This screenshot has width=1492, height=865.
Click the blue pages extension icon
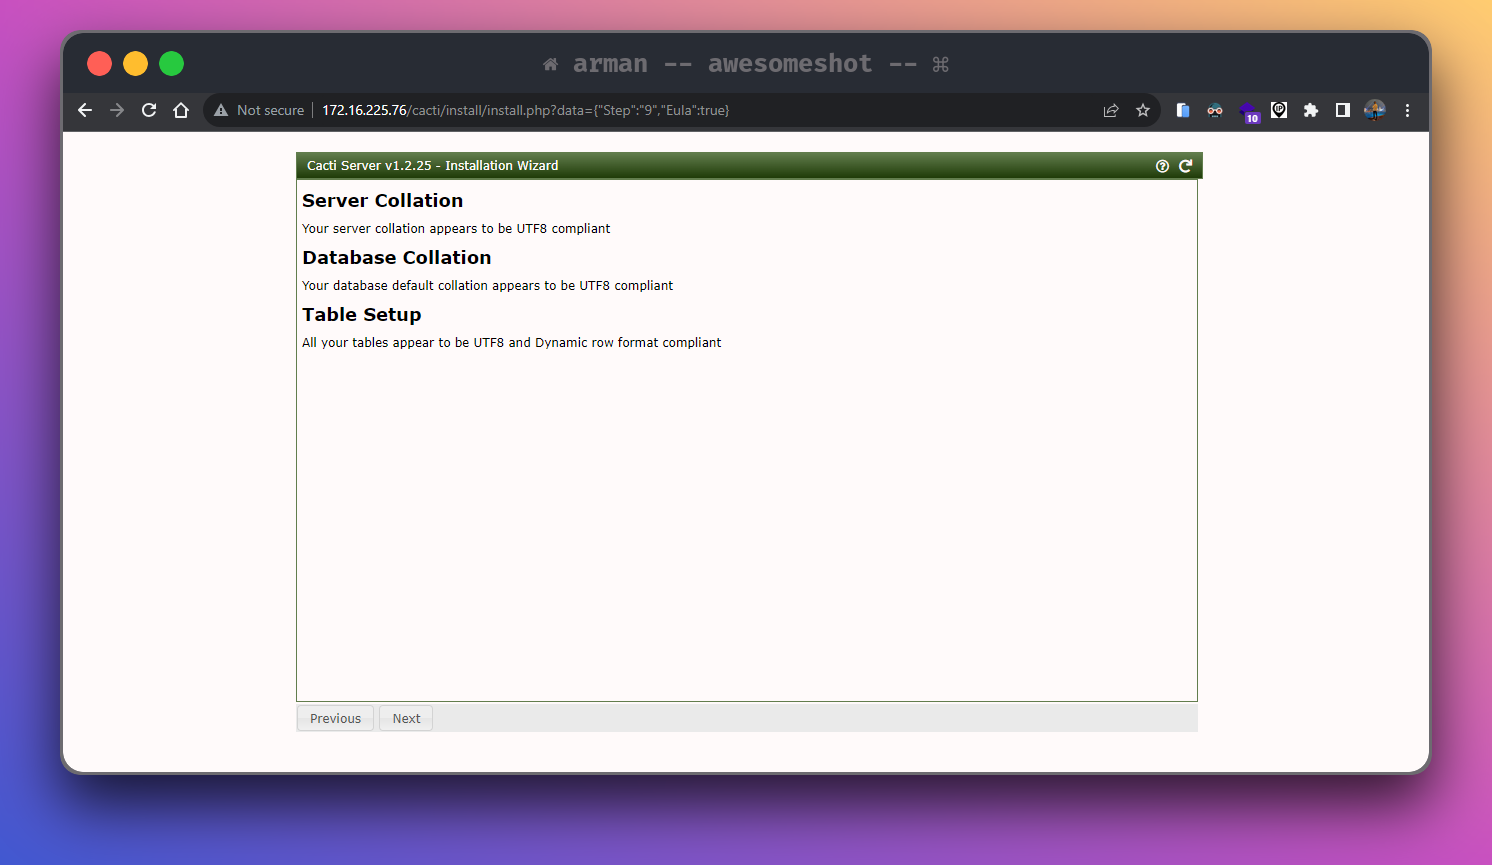click(1183, 110)
